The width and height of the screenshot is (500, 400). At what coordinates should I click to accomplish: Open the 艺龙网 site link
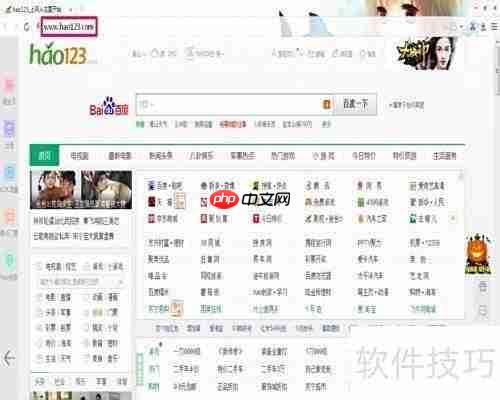point(419,276)
